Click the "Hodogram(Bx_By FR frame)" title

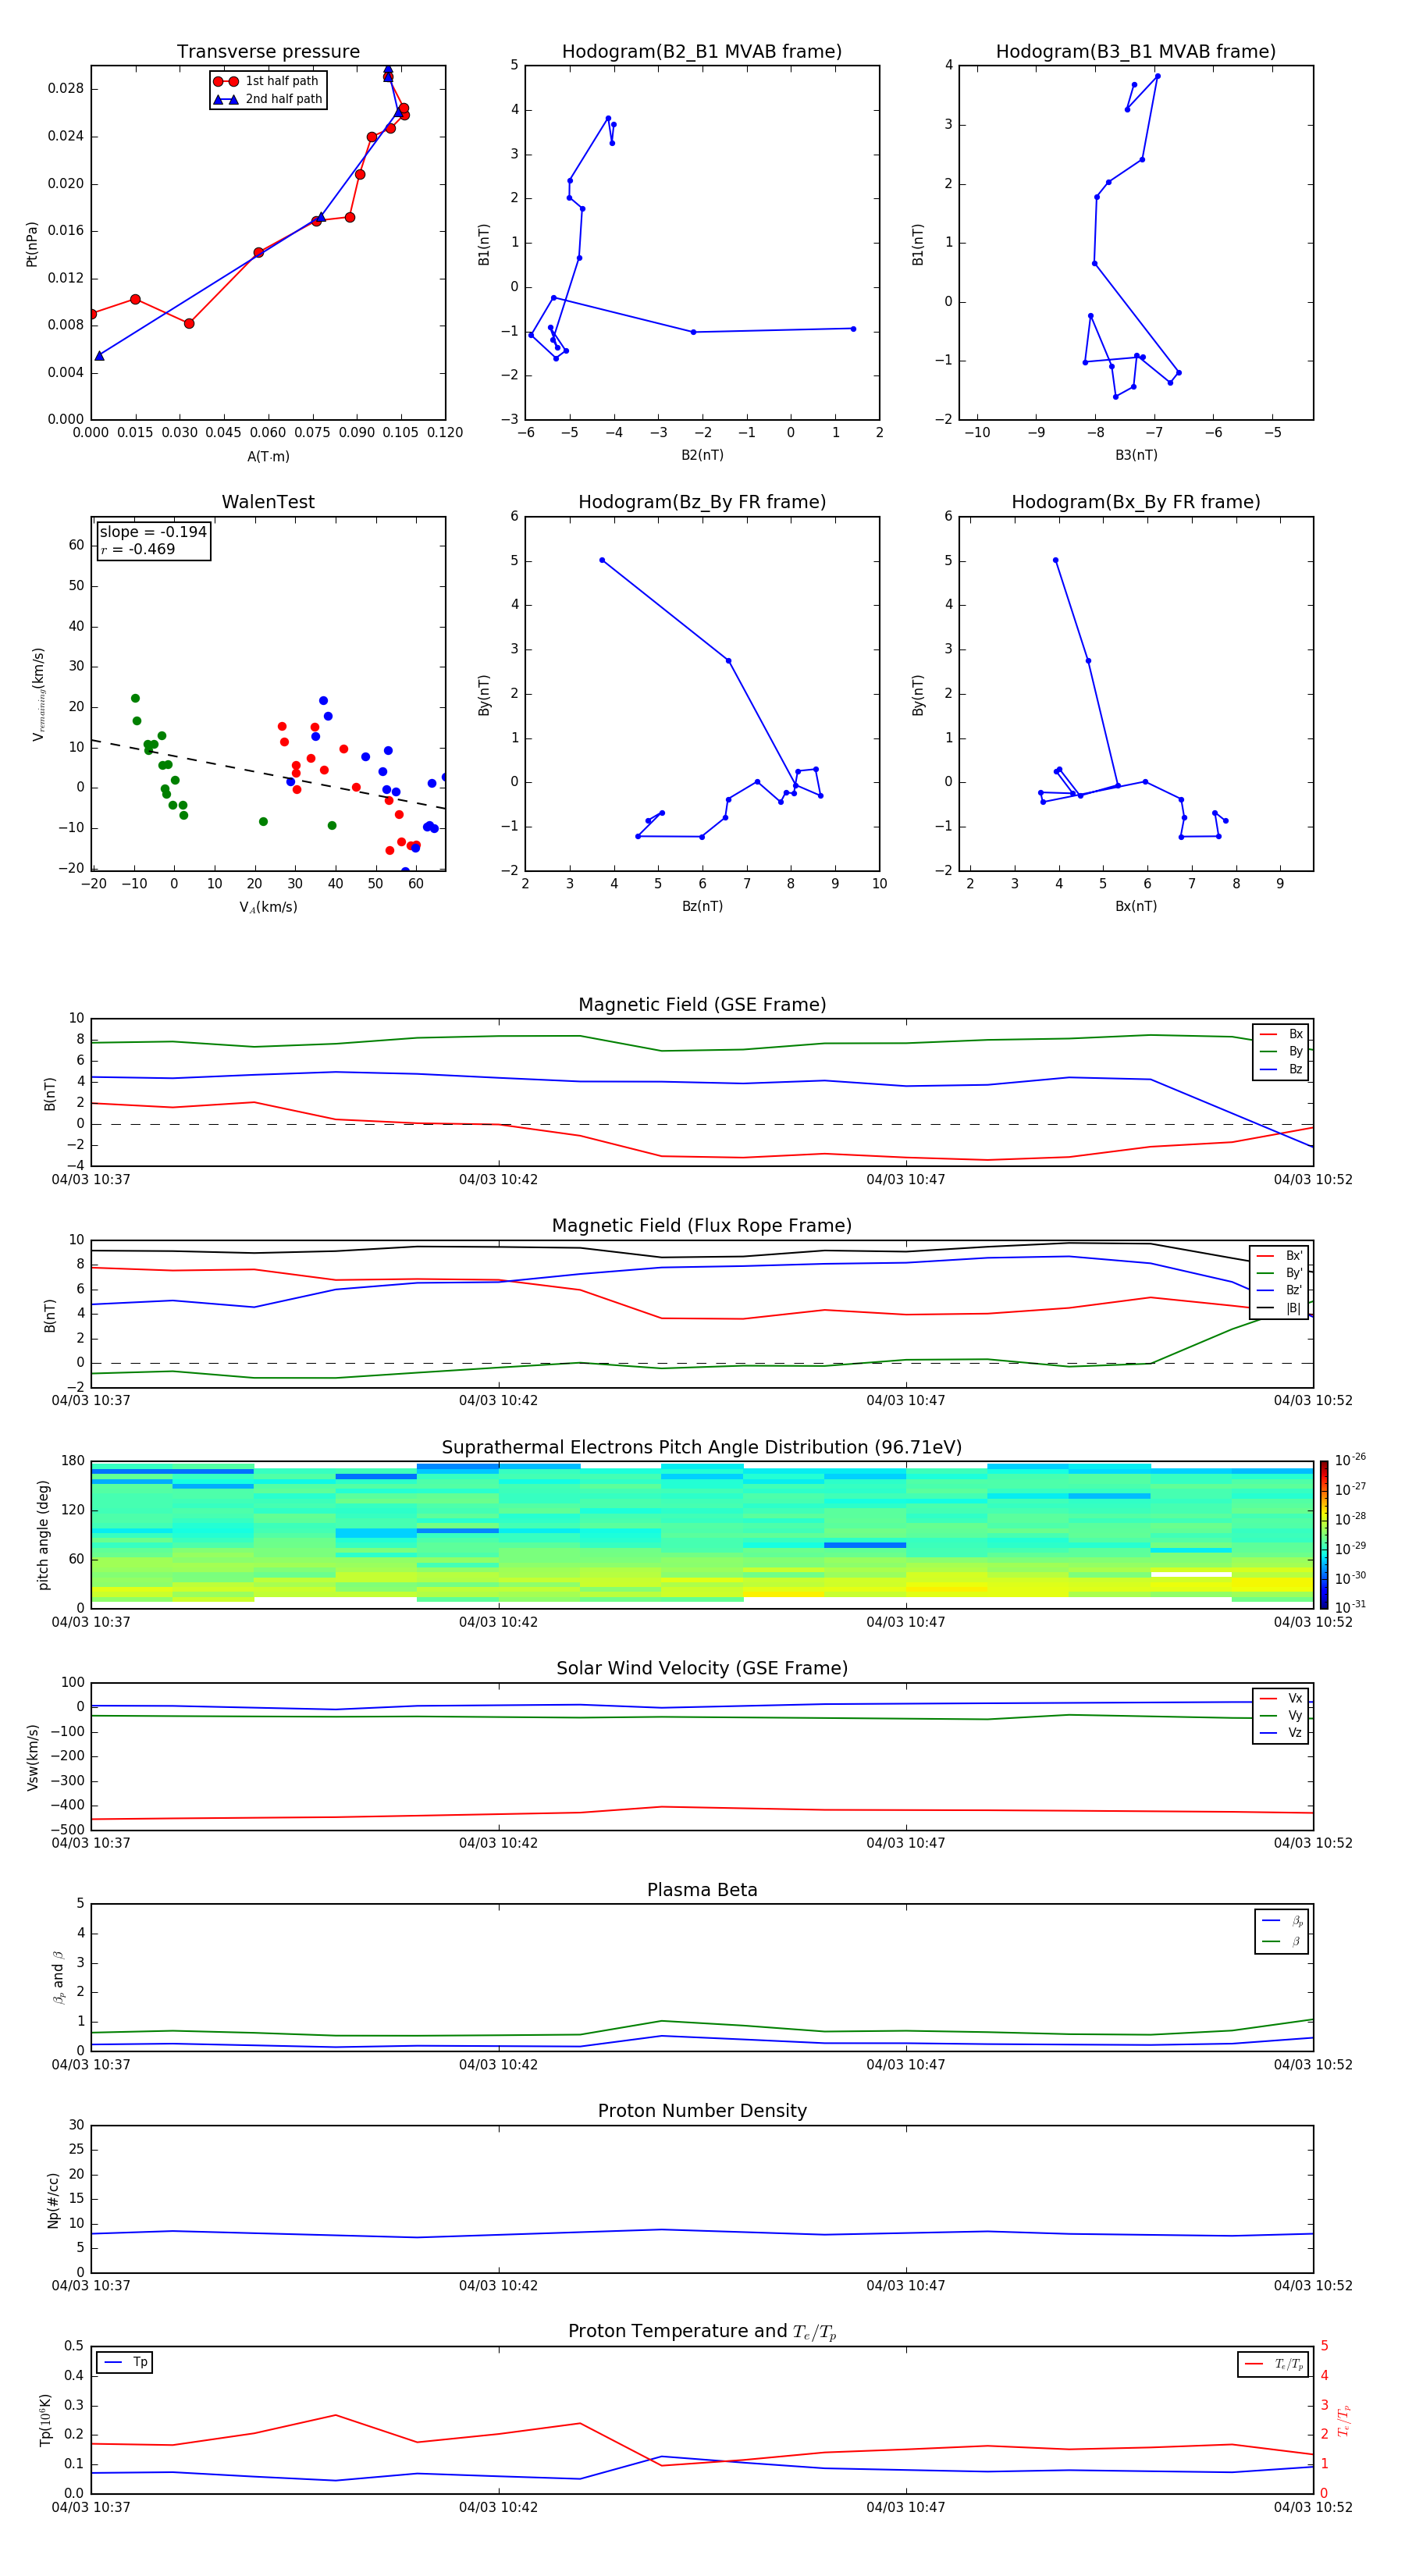point(1136,502)
